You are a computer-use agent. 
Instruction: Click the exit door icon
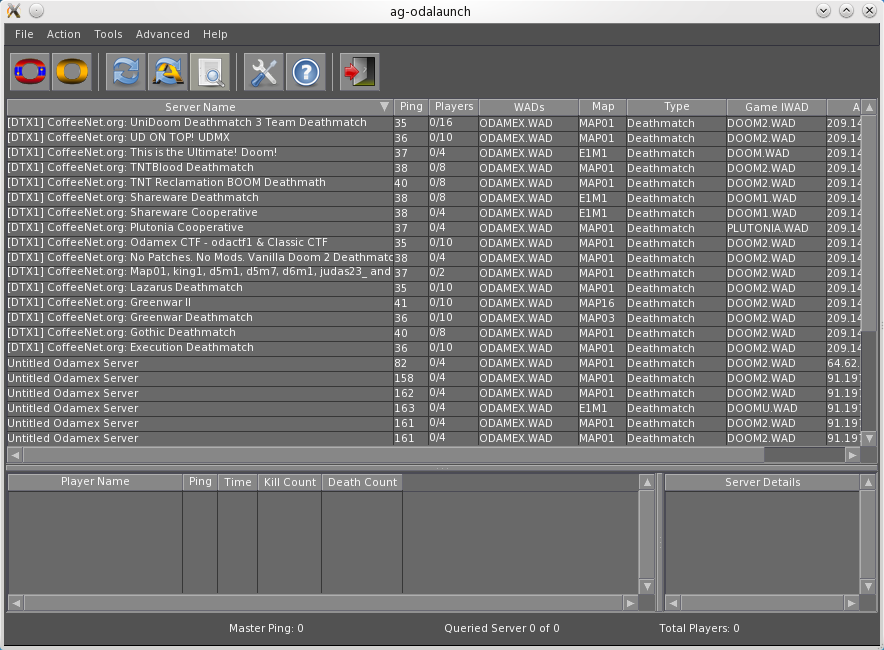(x=358, y=72)
